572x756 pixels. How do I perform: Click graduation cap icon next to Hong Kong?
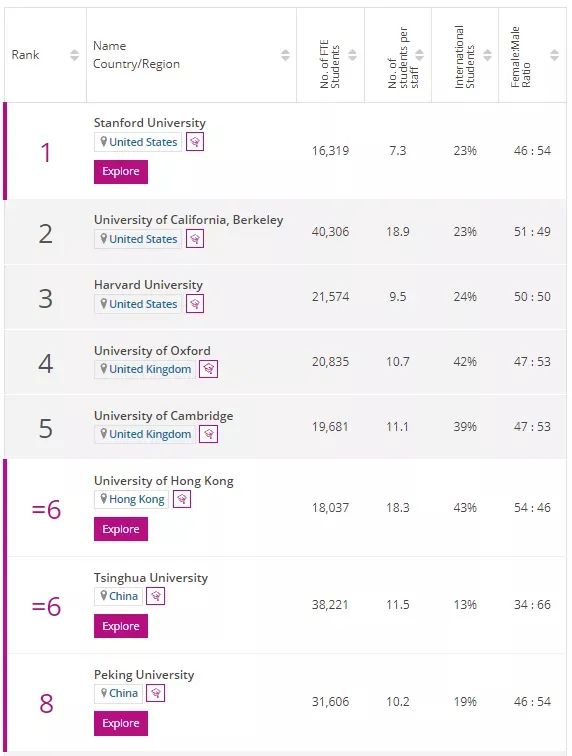pos(182,499)
